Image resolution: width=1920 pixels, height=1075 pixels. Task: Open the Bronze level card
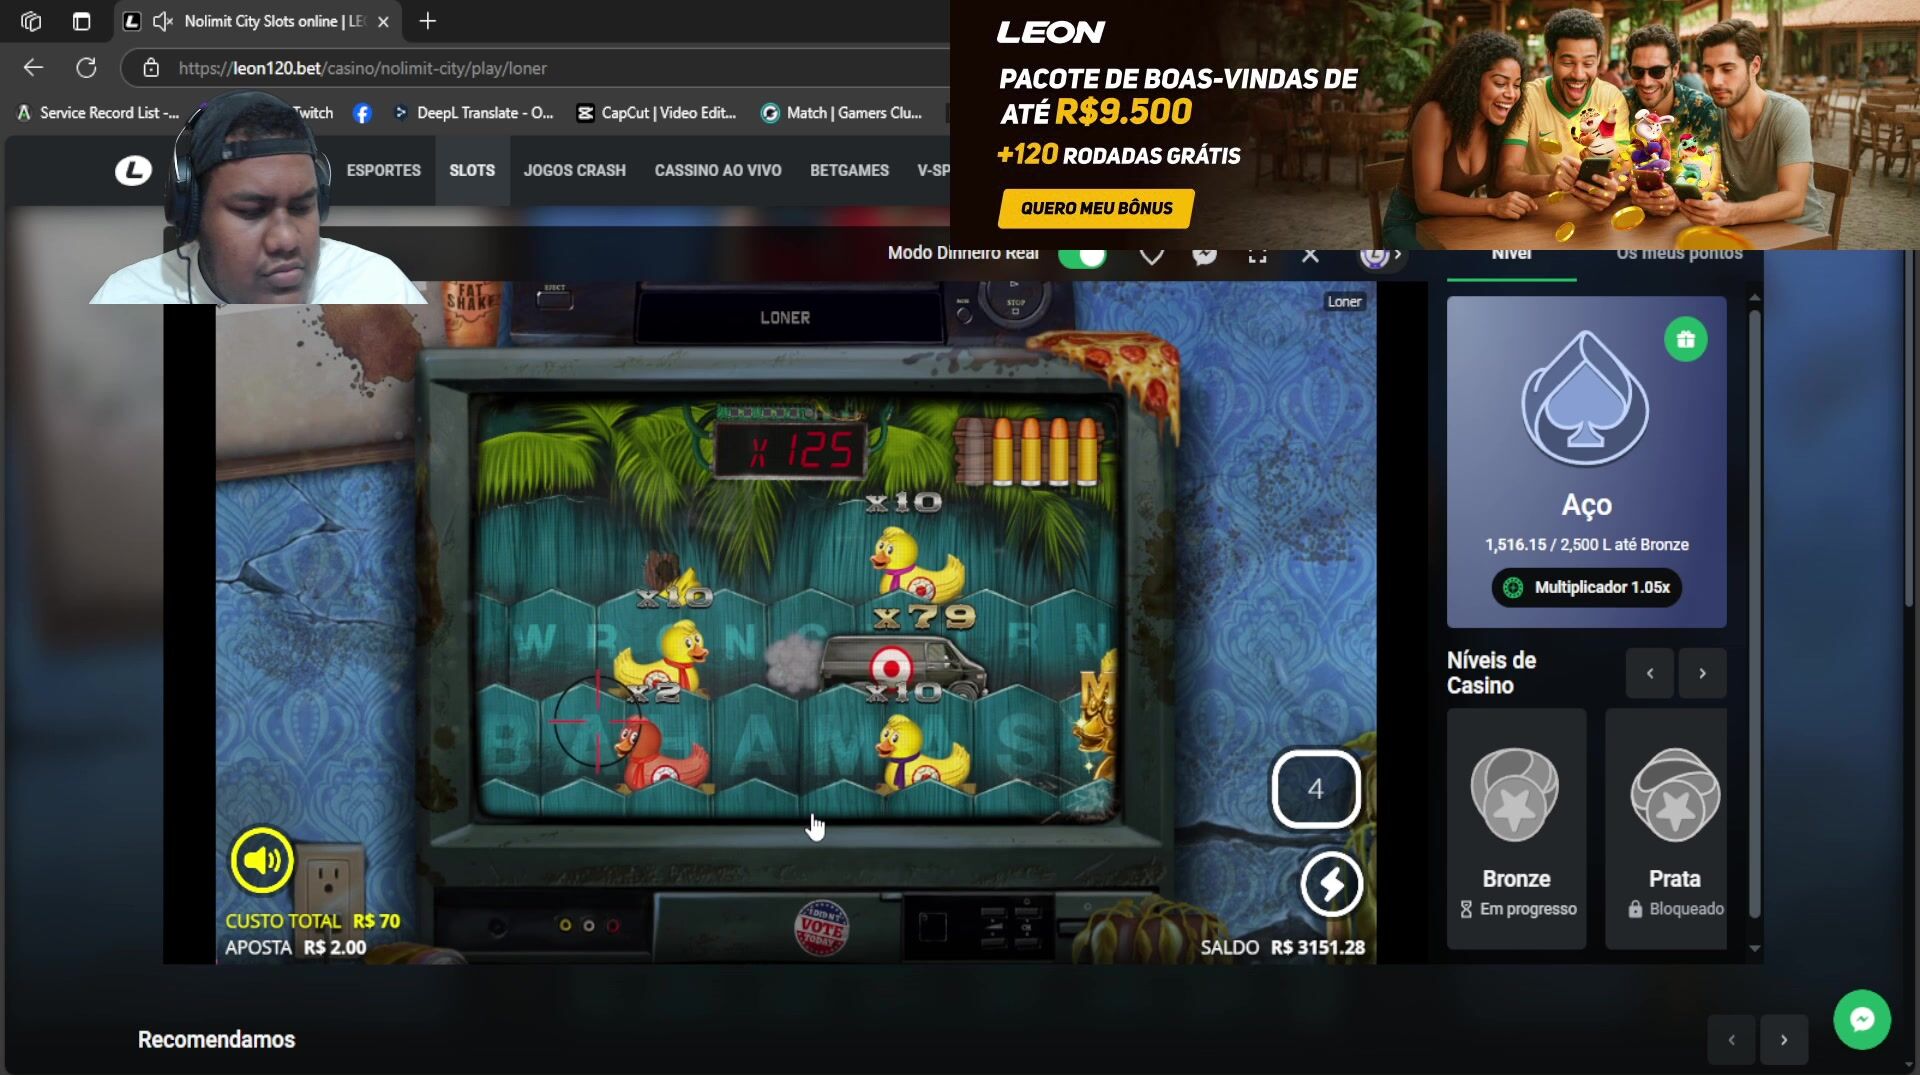1516,829
